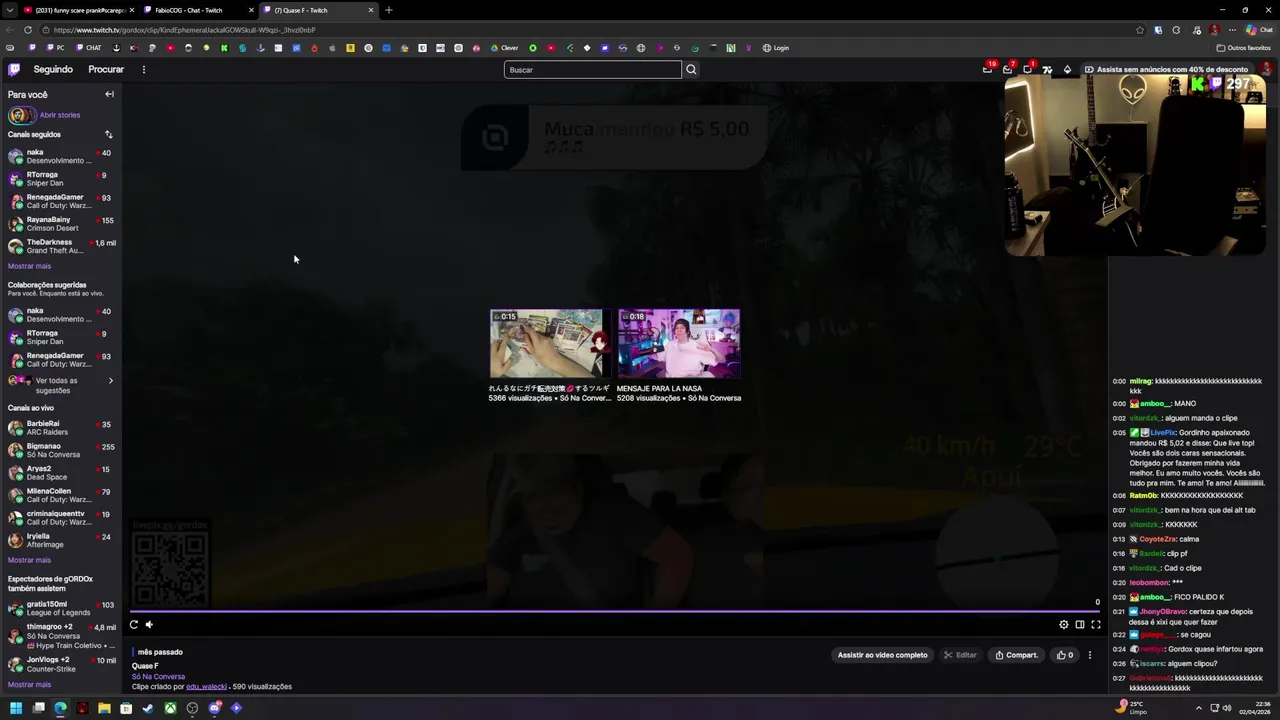Expand 'Ver todas as sugestões'
The height and width of the screenshot is (720, 1280).
click(x=61, y=385)
